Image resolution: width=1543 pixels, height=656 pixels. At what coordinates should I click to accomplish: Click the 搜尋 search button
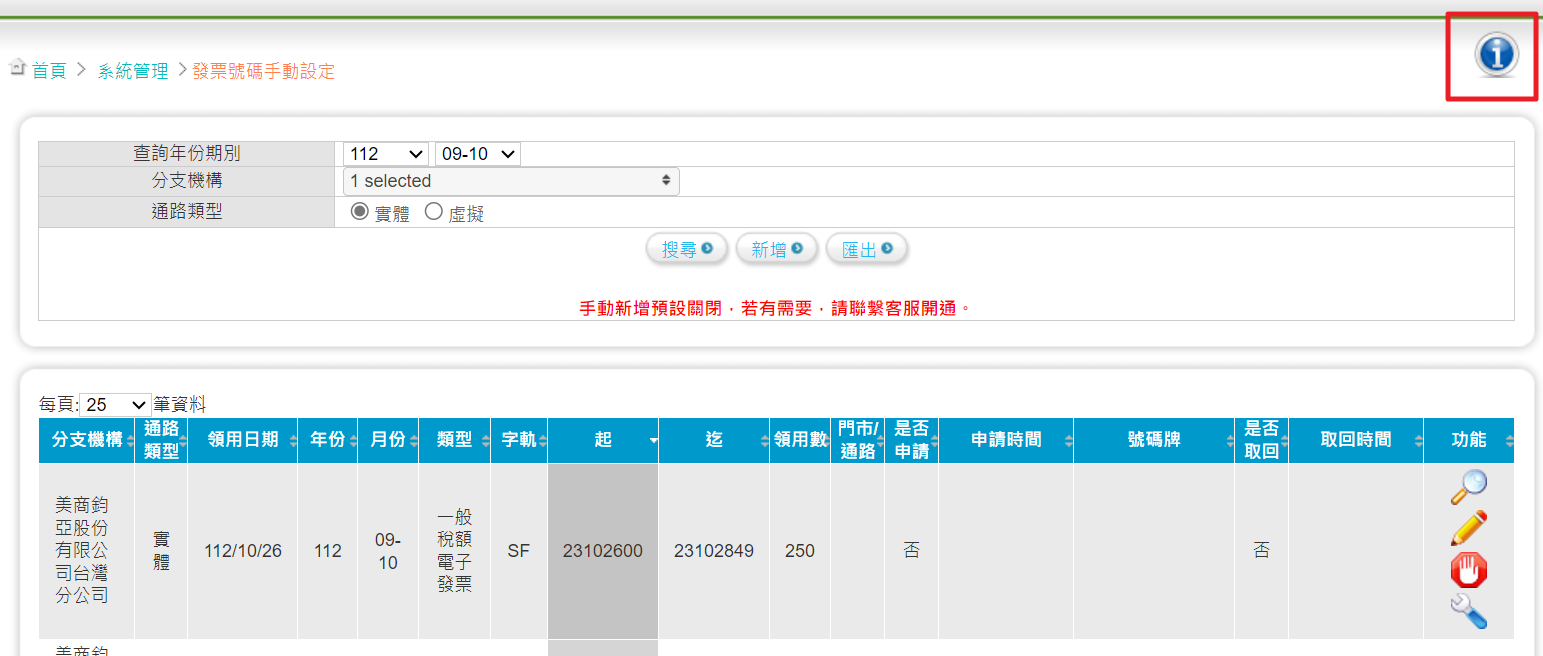(x=686, y=249)
